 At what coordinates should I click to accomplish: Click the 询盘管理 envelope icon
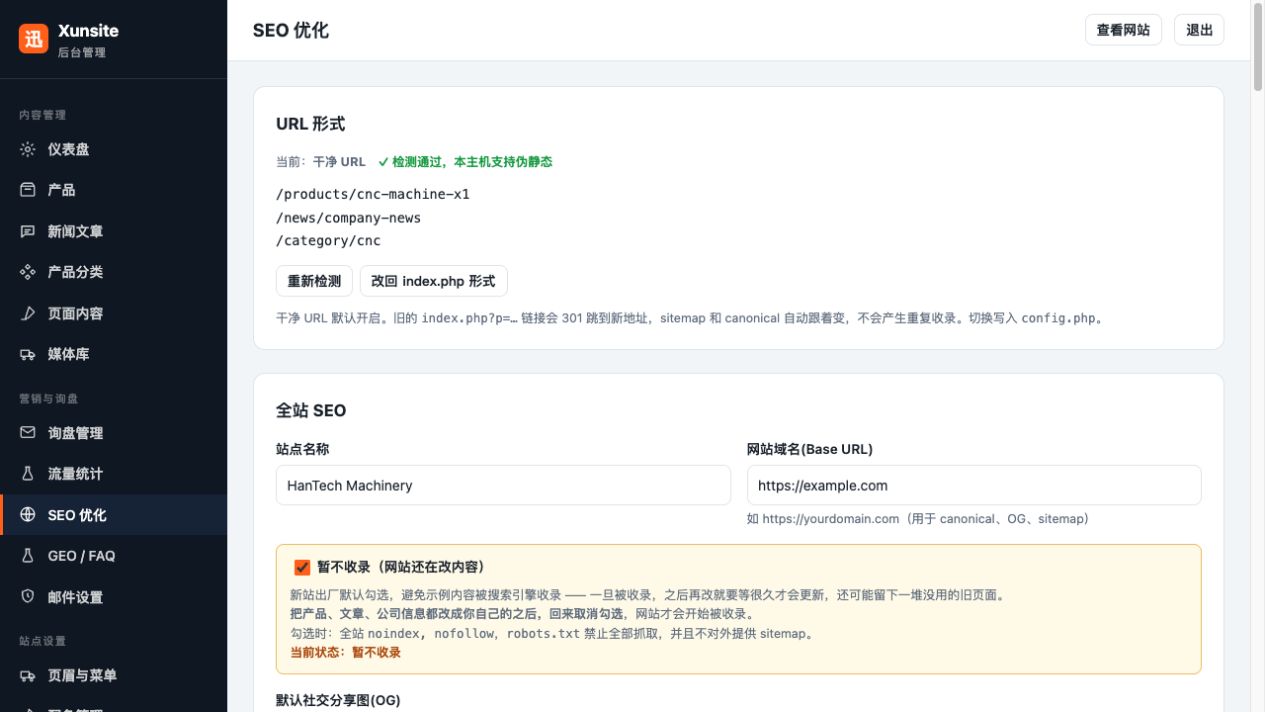pos(28,433)
